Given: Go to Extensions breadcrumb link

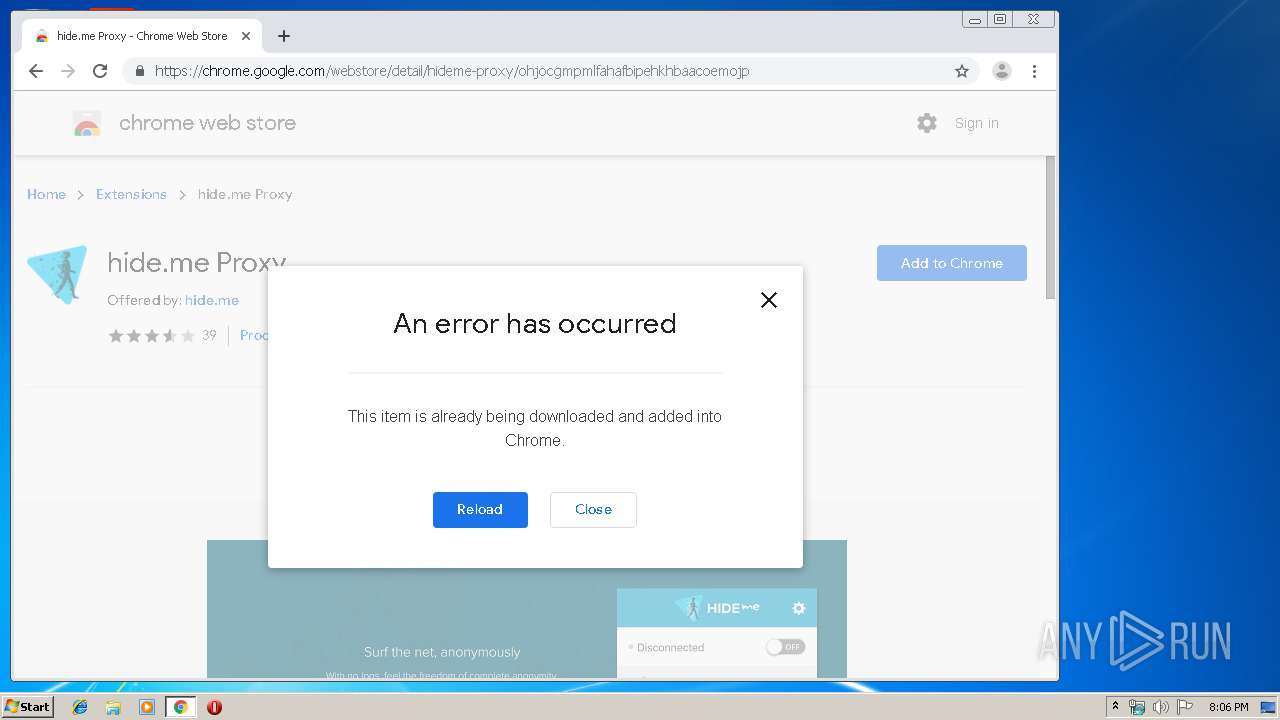Looking at the screenshot, I should (x=131, y=194).
